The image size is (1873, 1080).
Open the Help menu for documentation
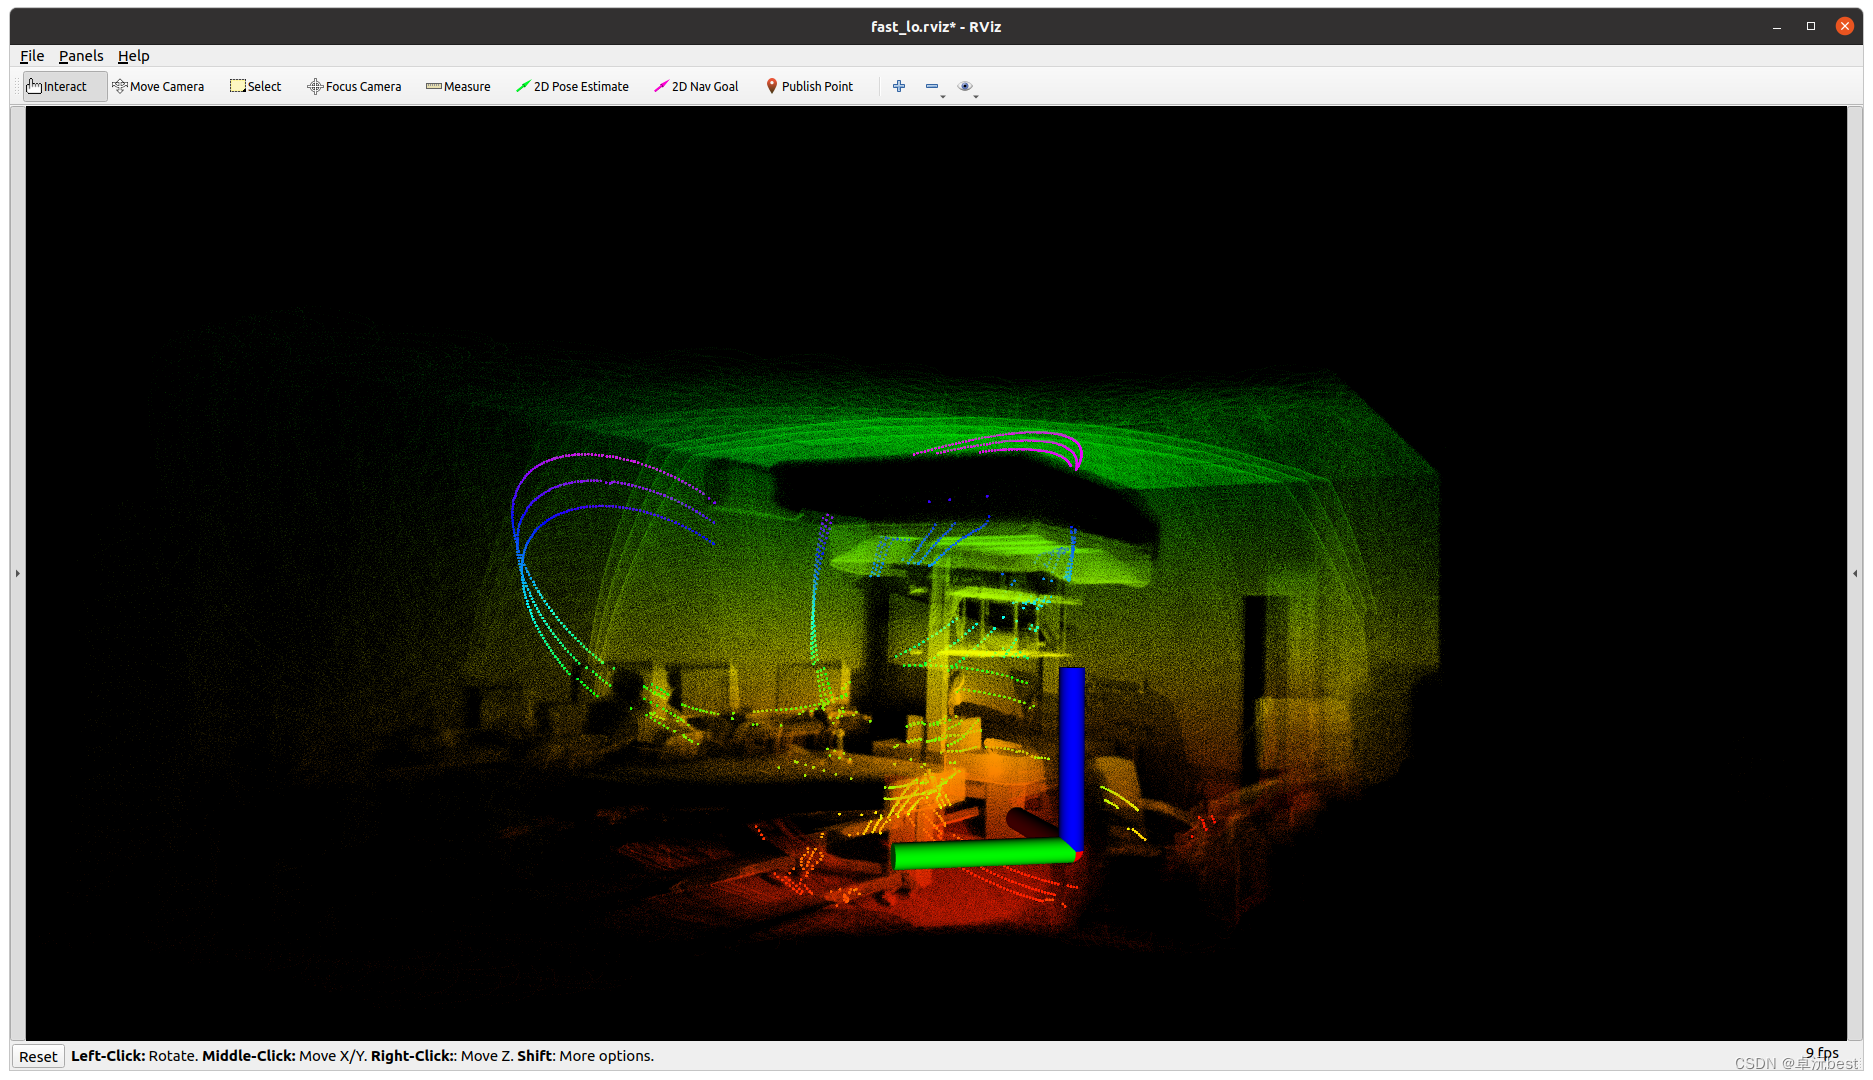point(133,56)
